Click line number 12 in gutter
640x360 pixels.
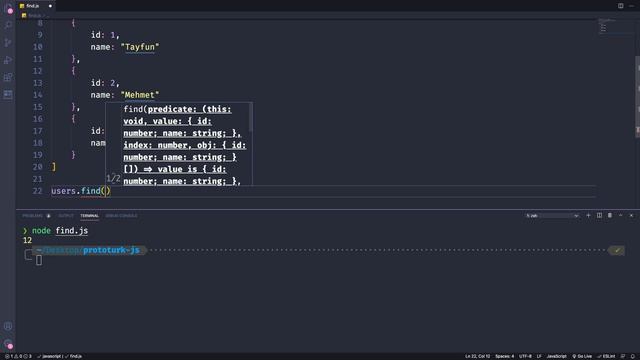38,71
